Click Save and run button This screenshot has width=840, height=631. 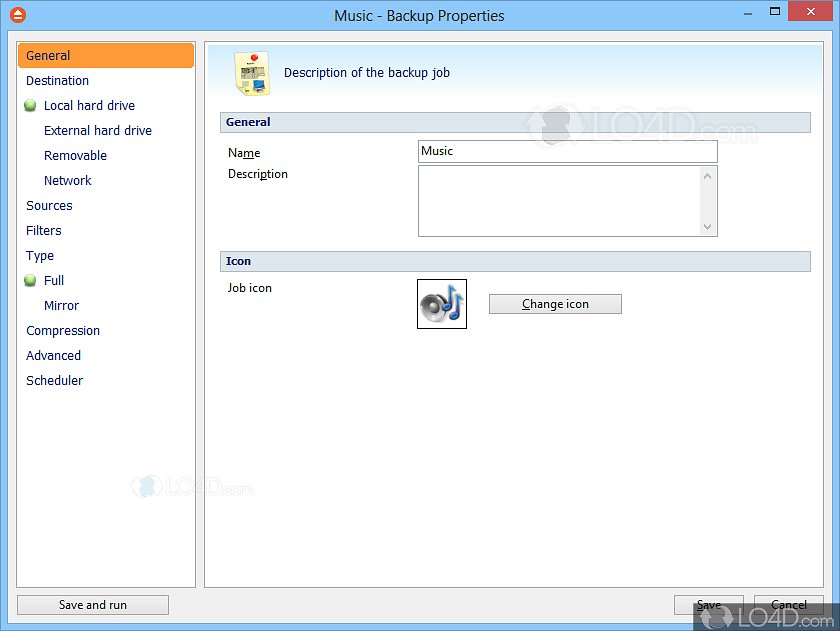click(x=93, y=605)
